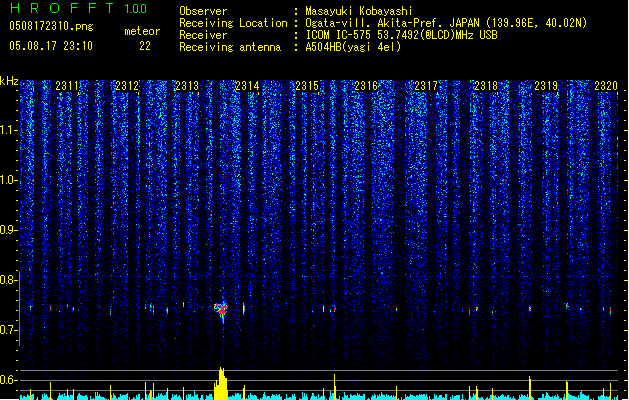629x400 pixels.
Task: Click the 'meteor' count label
Action: 142,31
